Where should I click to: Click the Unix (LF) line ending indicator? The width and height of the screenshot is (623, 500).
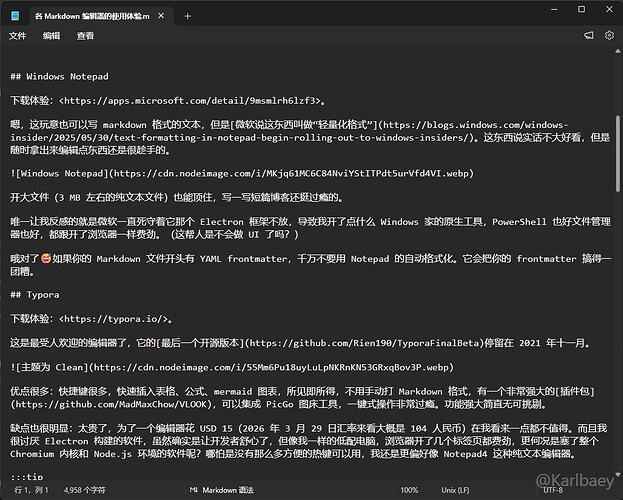coord(455,490)
